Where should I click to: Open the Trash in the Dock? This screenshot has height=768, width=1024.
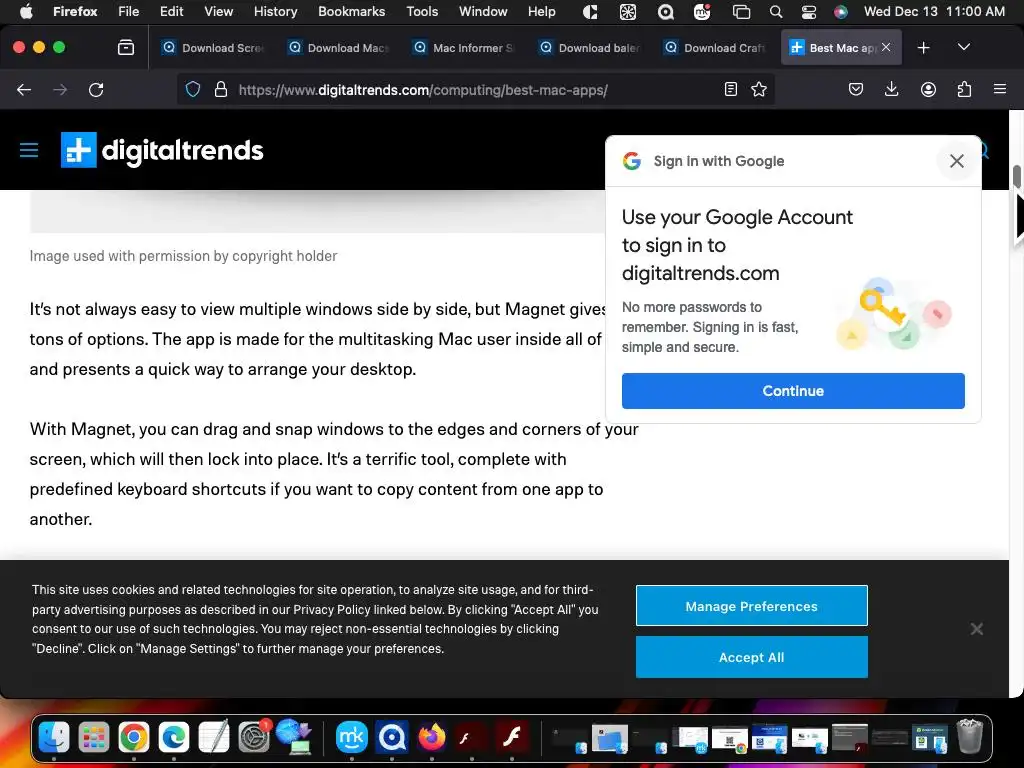tap(970, 737)
